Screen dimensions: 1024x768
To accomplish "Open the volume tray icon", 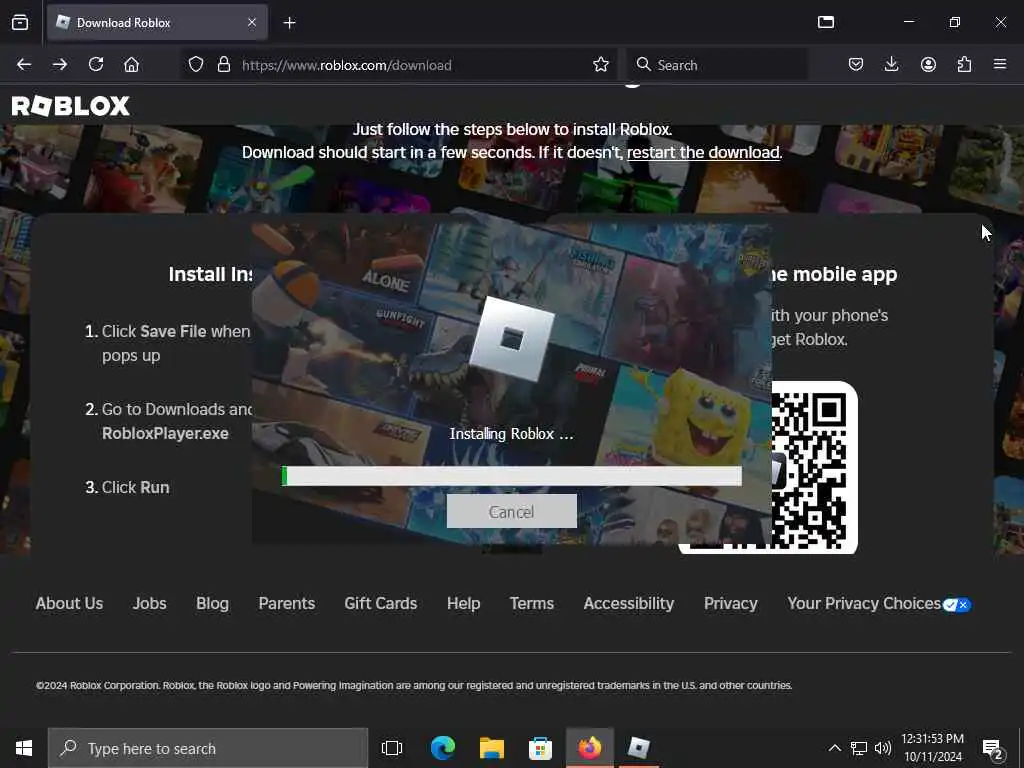I will [883, 748].
